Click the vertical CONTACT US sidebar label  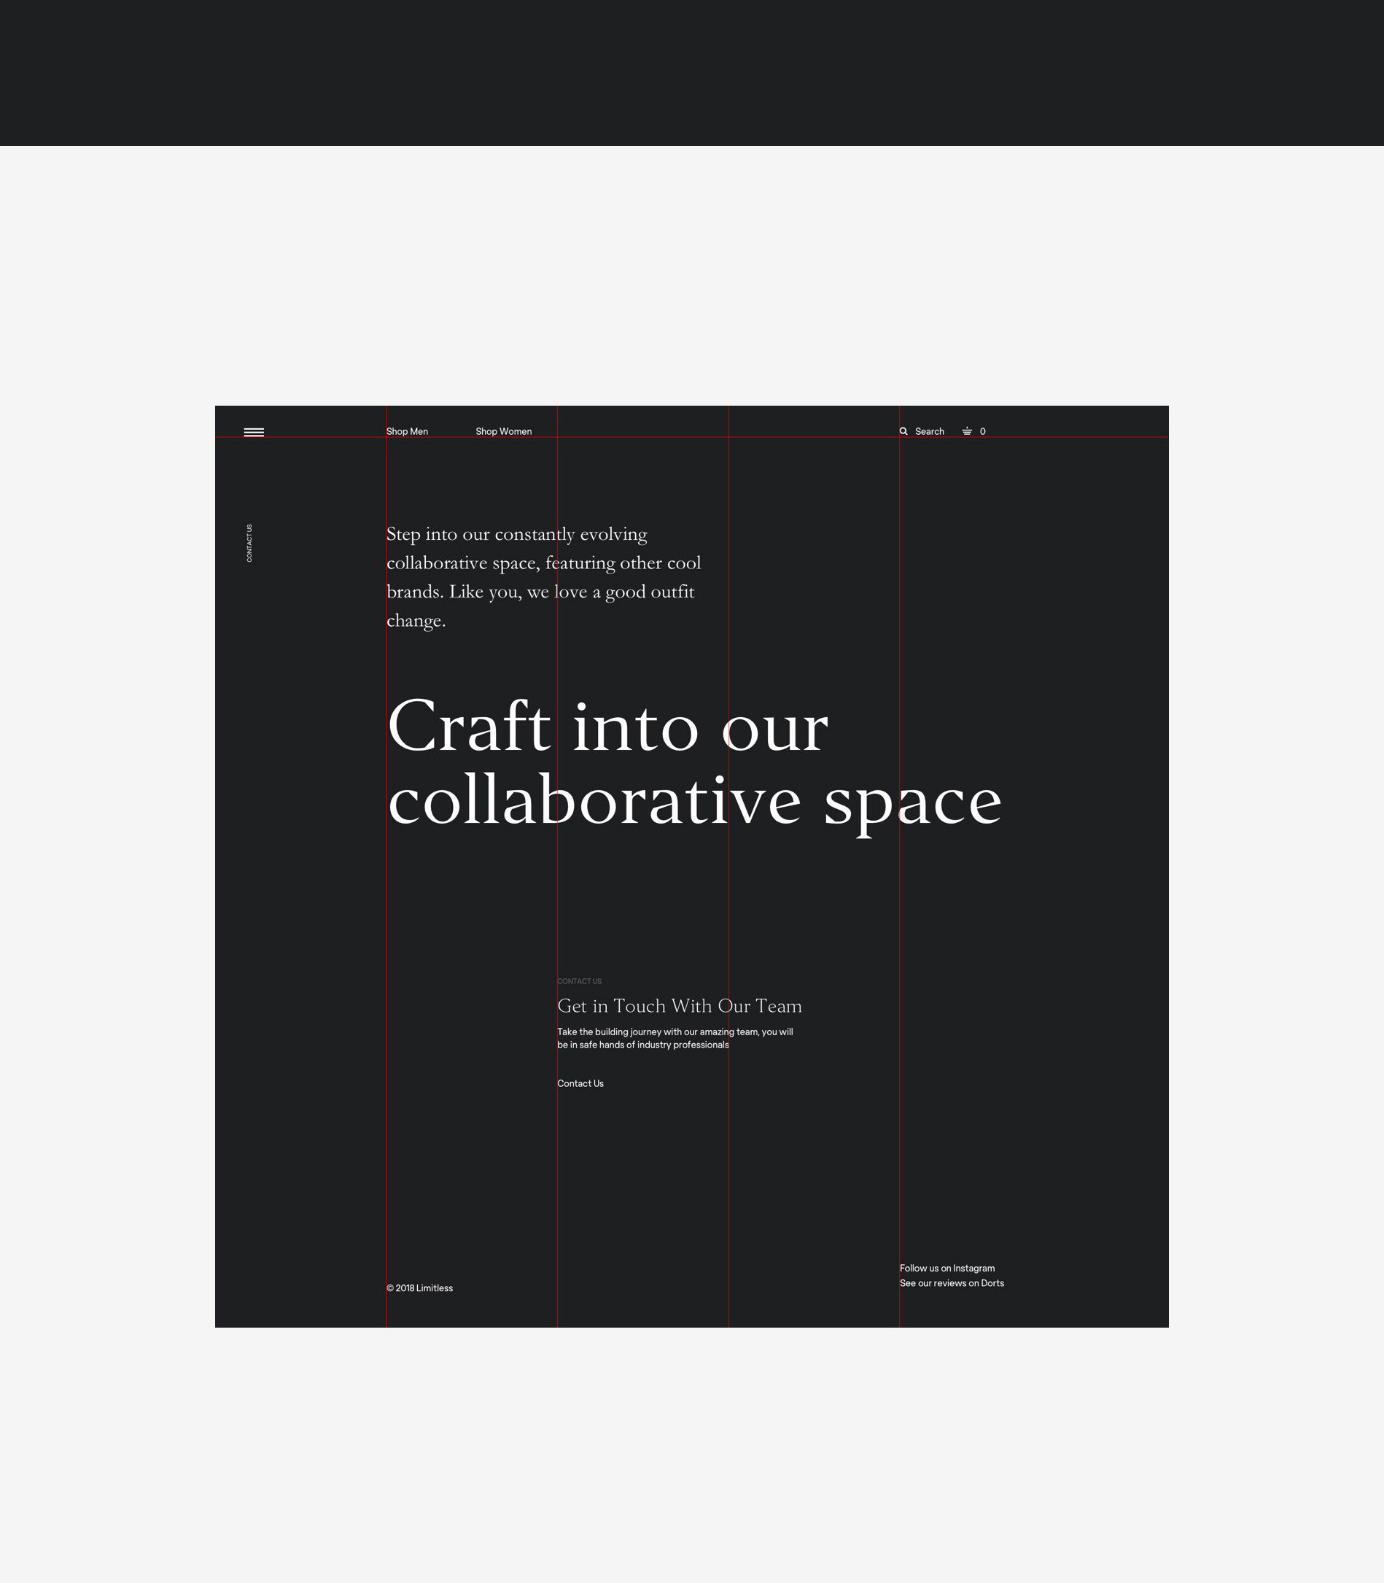(x=249, y=543)
